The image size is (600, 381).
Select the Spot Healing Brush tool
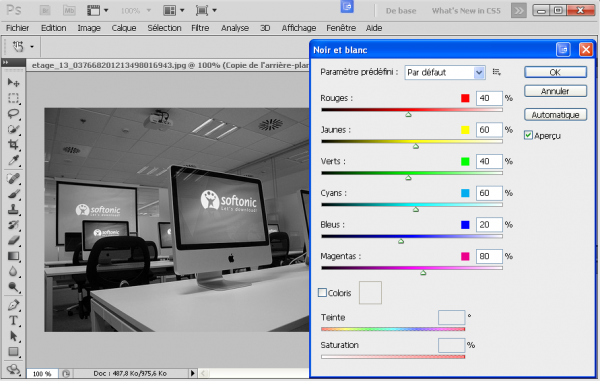[x=13, y=178]
